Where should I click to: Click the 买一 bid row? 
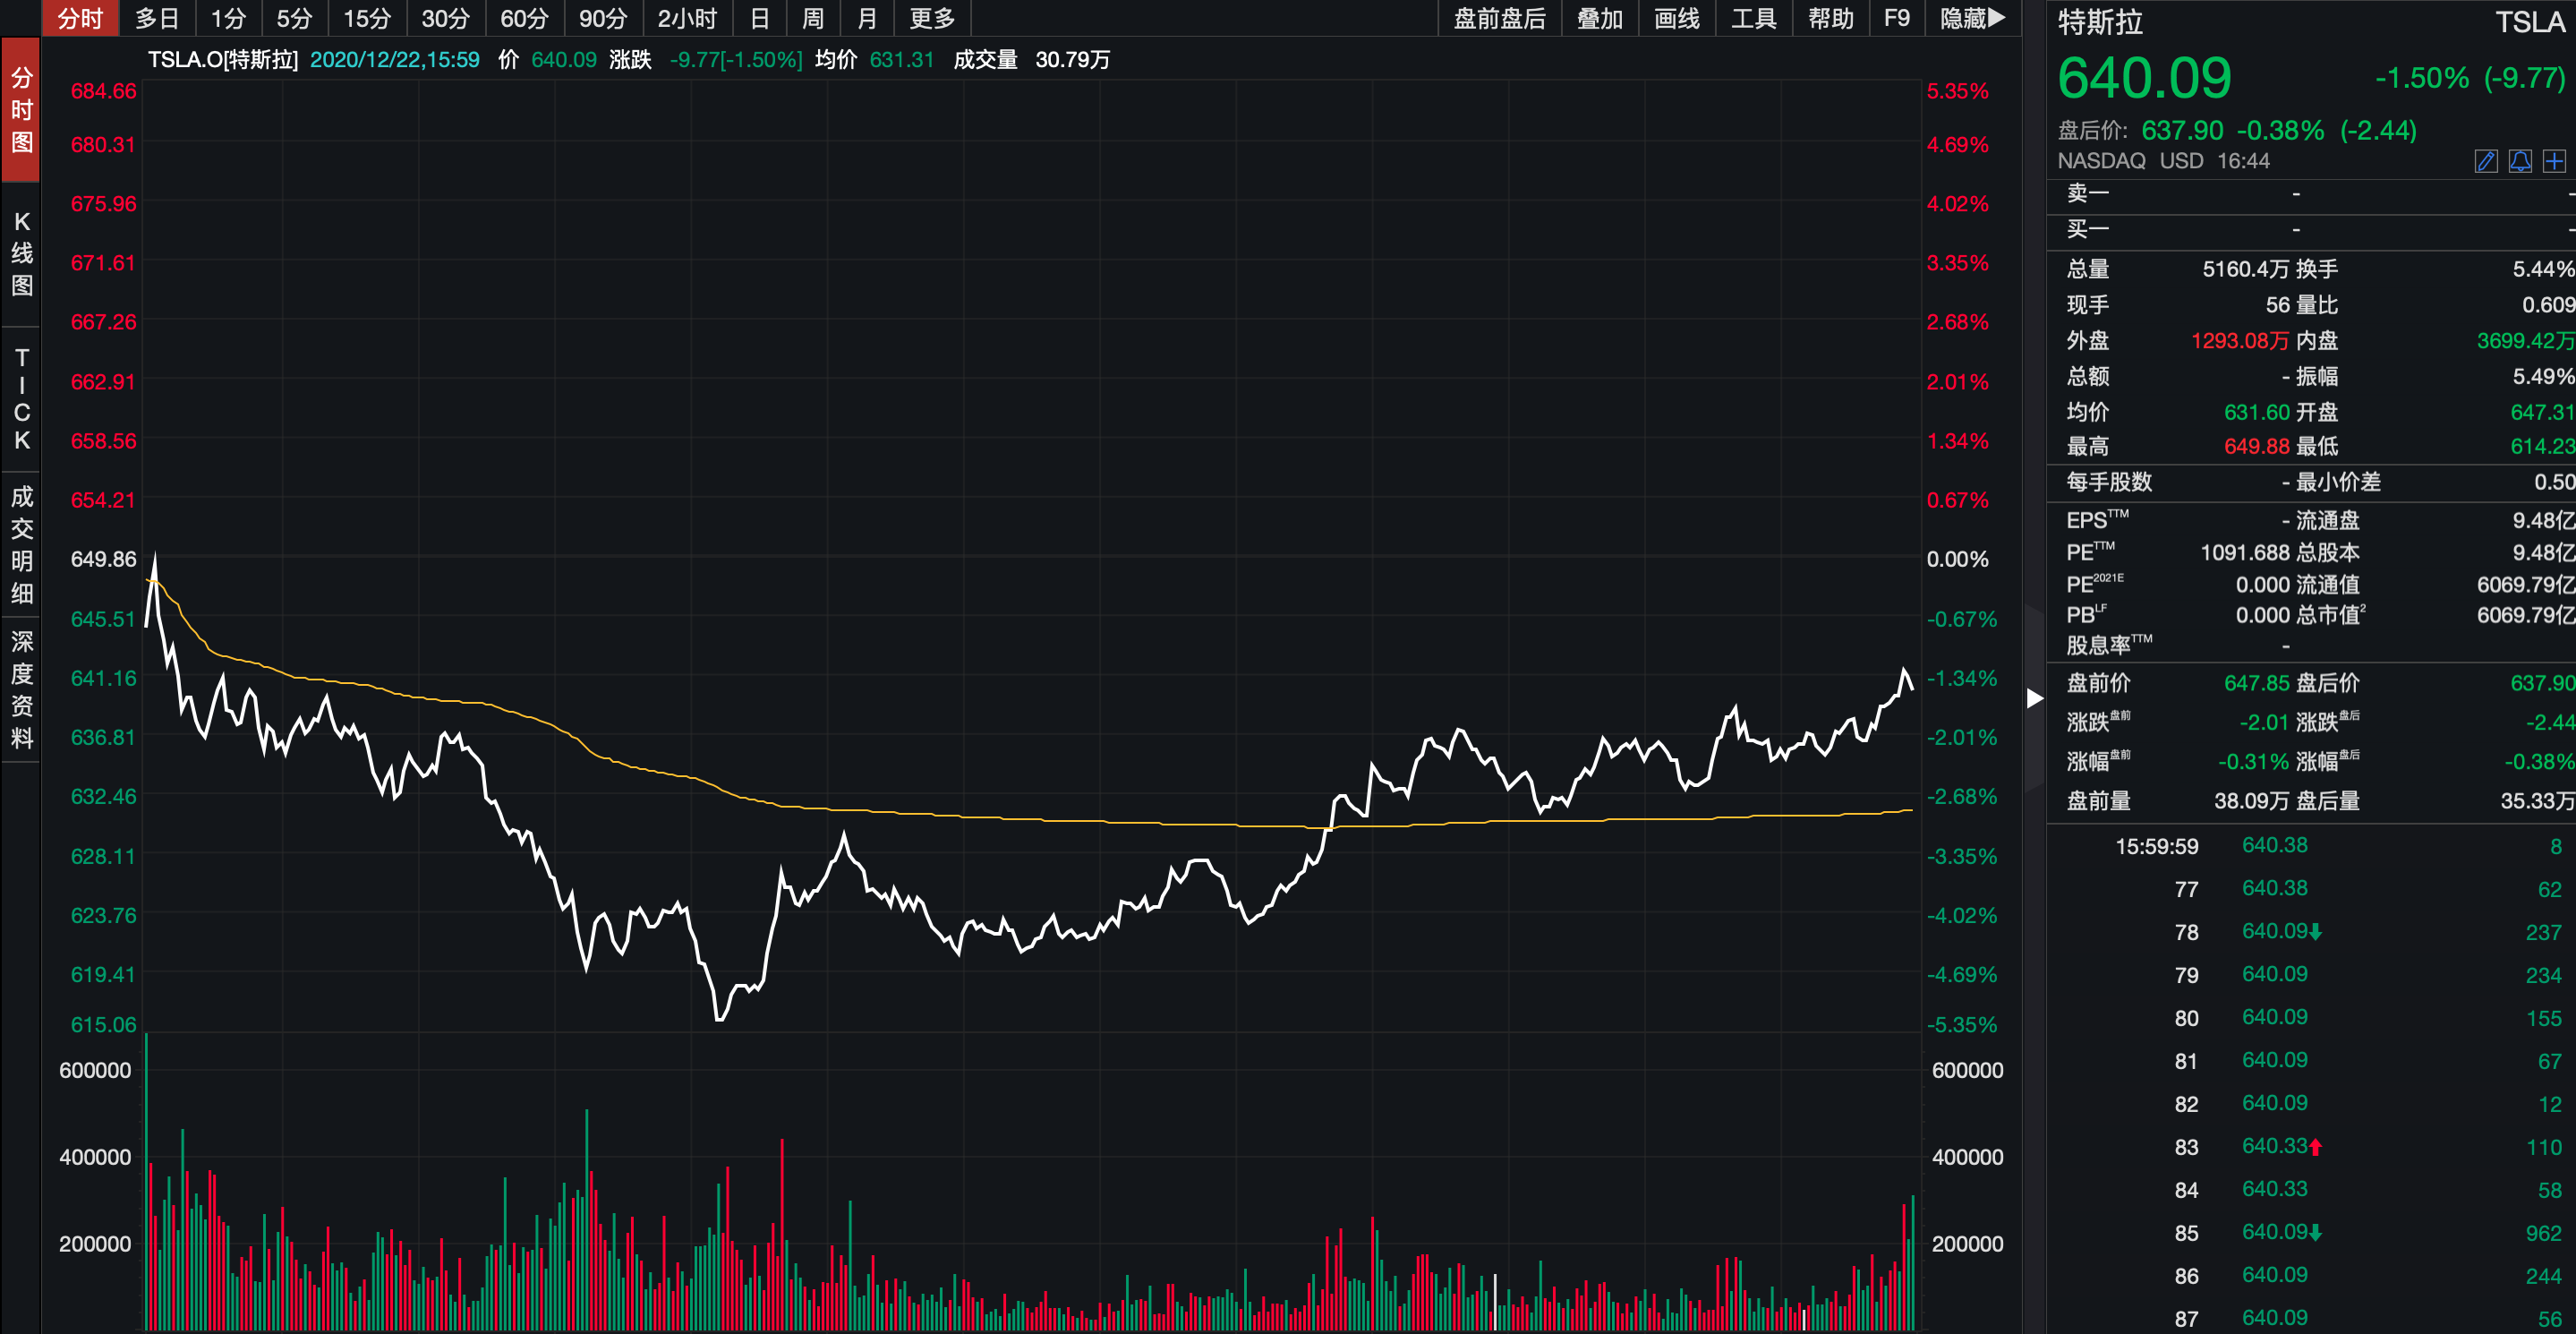point(2310,230)
